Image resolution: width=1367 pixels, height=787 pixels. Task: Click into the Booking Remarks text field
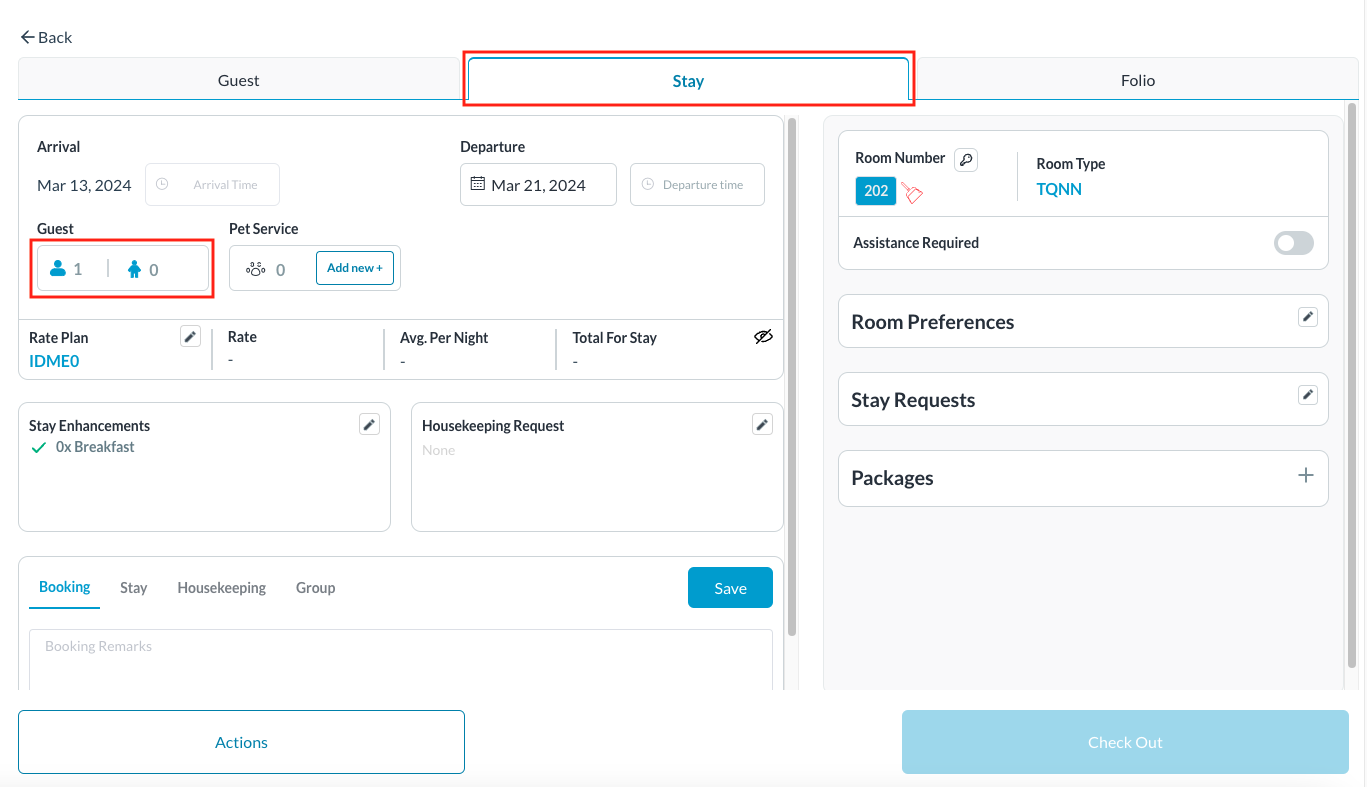pyautogui.click(x=400, y=658)
